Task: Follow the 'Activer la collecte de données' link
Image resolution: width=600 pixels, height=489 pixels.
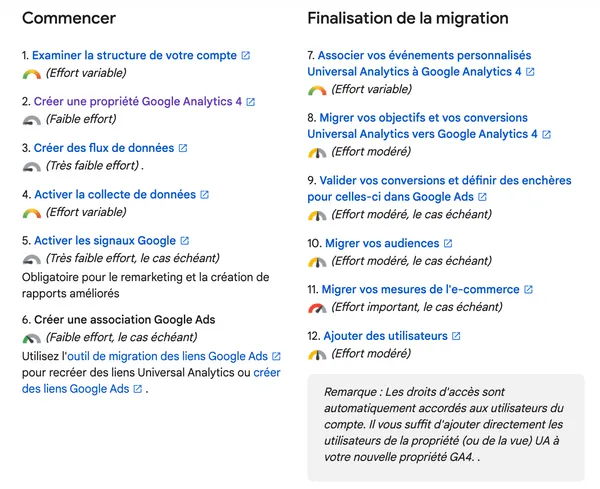Action: pos(115,194)
